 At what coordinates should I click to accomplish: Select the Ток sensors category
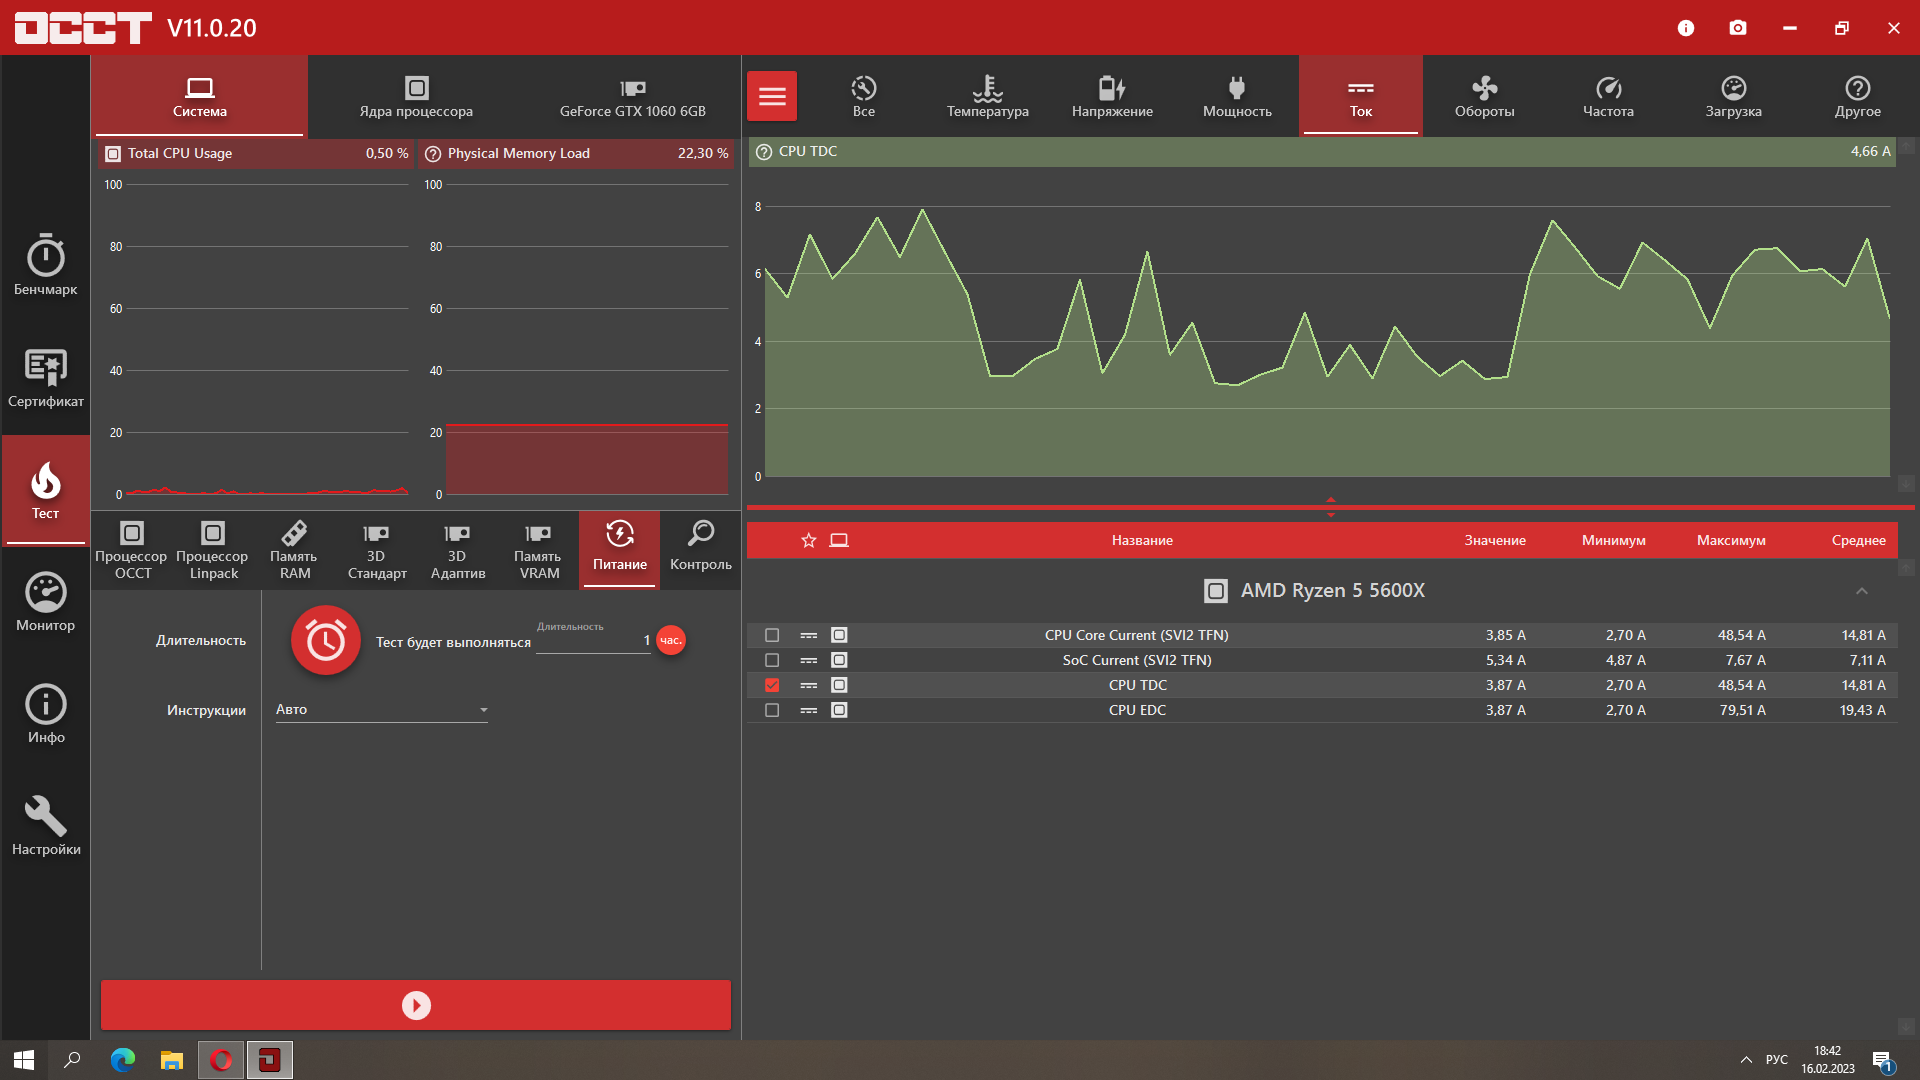point(1361,97)
